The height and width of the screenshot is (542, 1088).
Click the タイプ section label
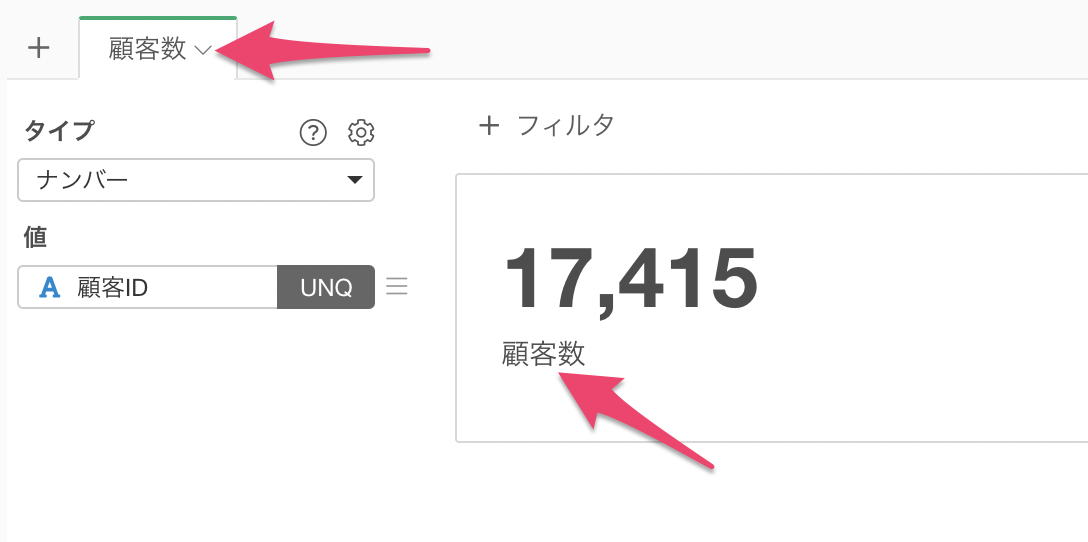coord(59,130)
